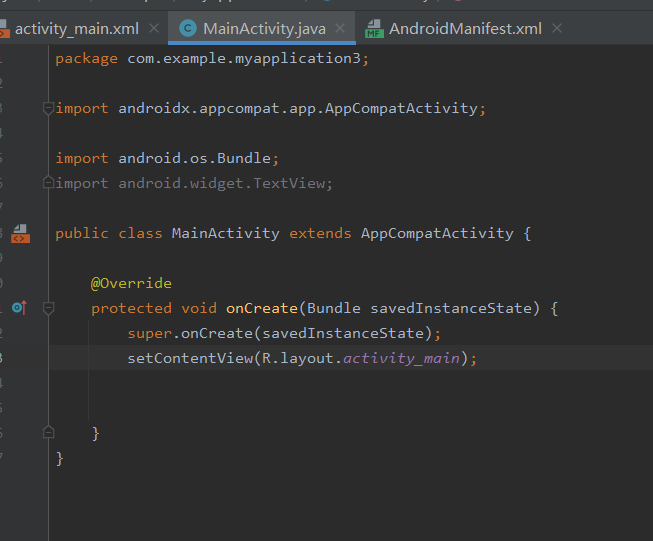Click the fold end marker of onCreate
The width and height of the screenshot is (653, 541).
pos(48,432)
